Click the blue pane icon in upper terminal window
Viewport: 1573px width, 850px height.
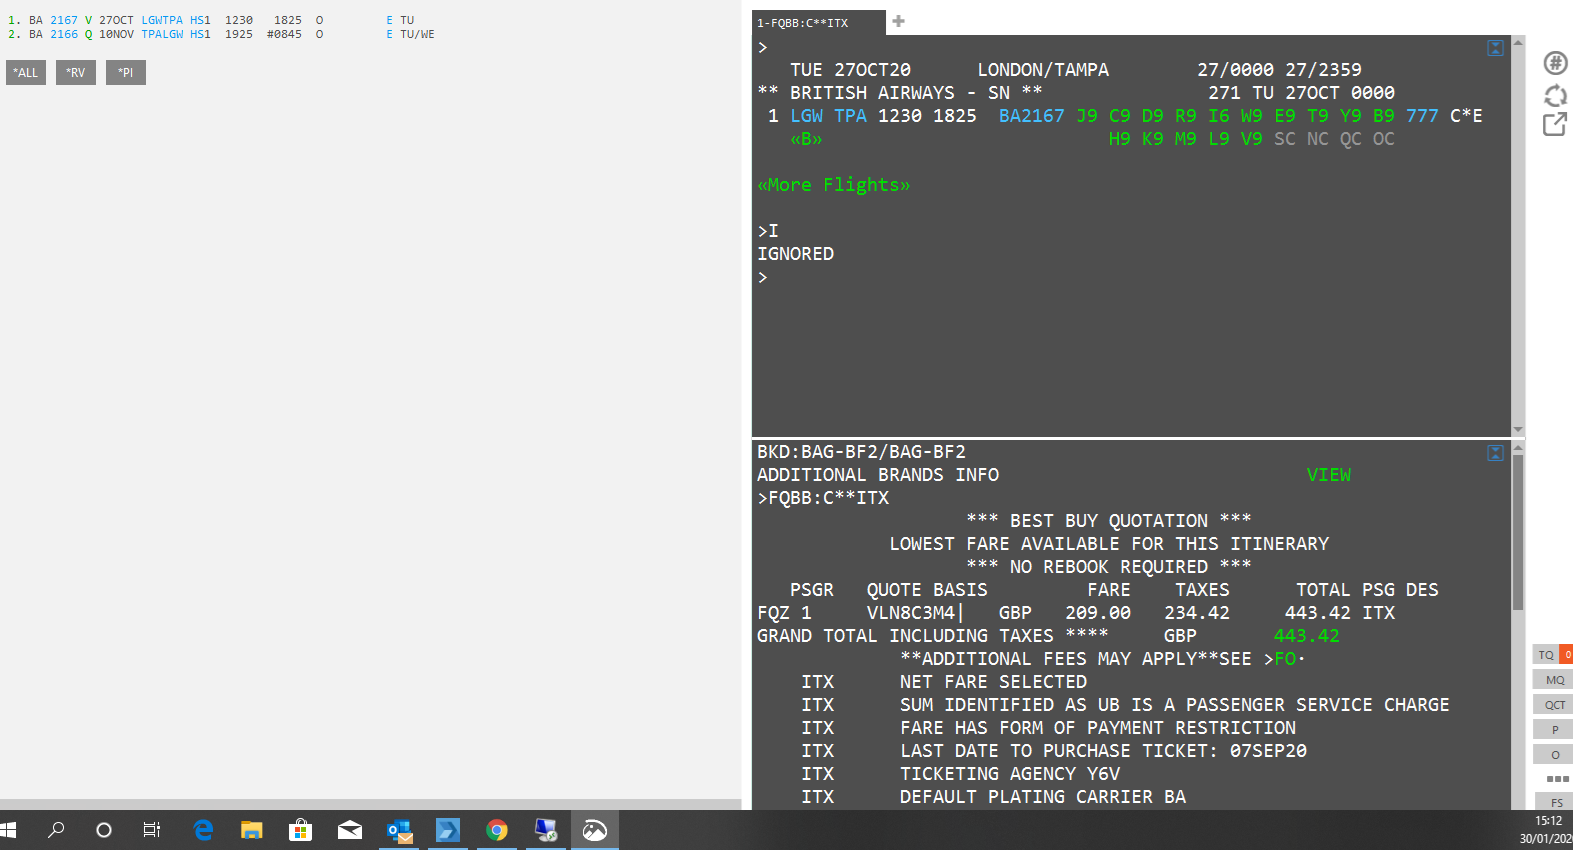[x=1495, y=48]
